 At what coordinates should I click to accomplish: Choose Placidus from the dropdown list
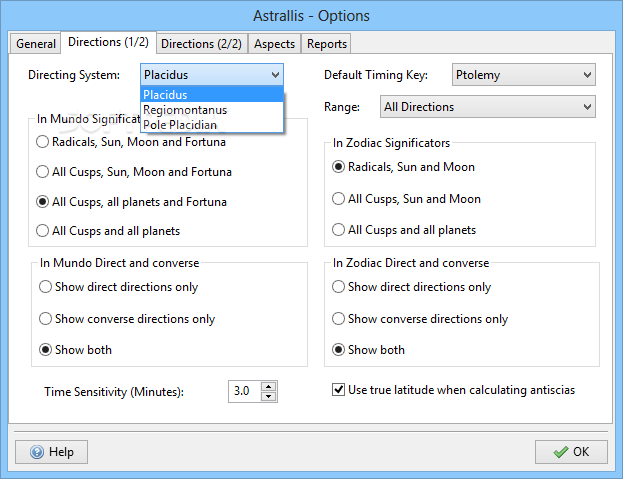pyautogui.click(x=212, y=95)
